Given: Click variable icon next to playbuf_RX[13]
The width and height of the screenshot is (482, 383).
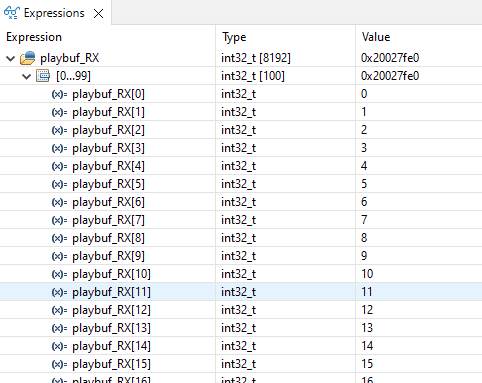Looking at the screenshot, I should pos(59,329).
